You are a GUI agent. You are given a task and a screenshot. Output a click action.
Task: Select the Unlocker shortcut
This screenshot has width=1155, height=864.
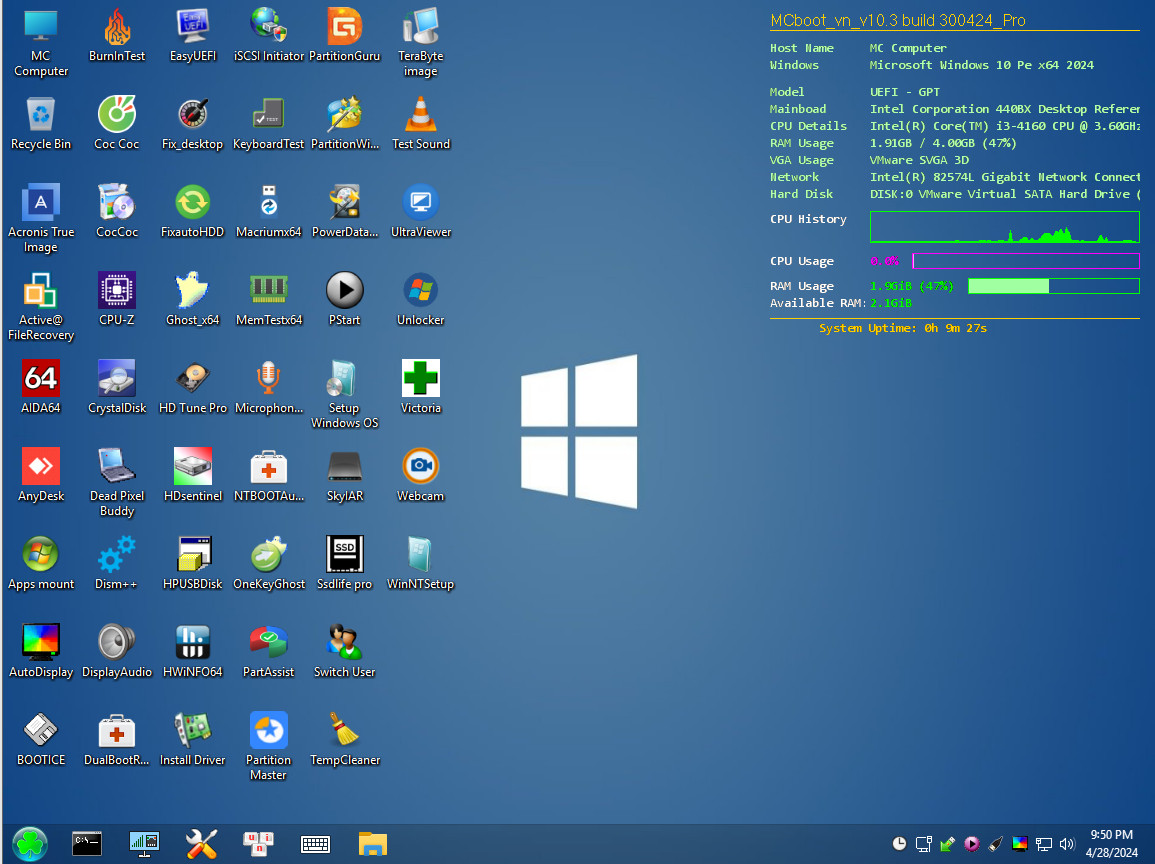coord(421,298)
